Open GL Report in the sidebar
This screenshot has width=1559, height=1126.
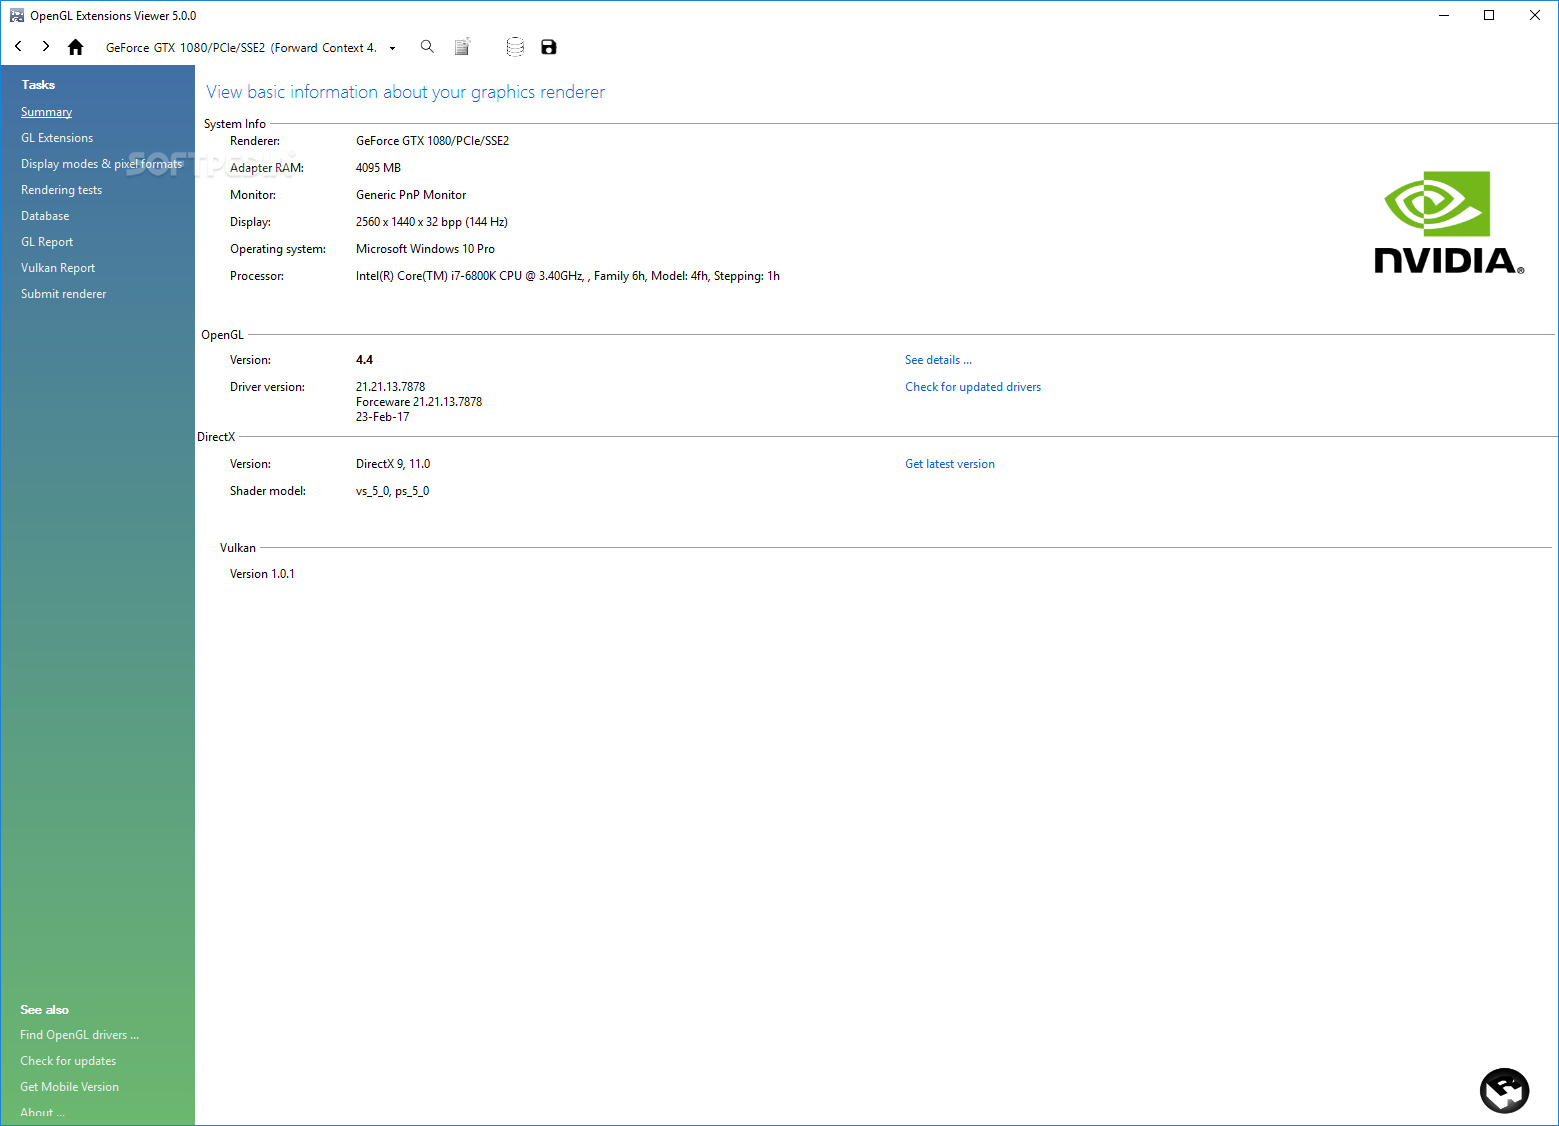(x=47, y=242)
